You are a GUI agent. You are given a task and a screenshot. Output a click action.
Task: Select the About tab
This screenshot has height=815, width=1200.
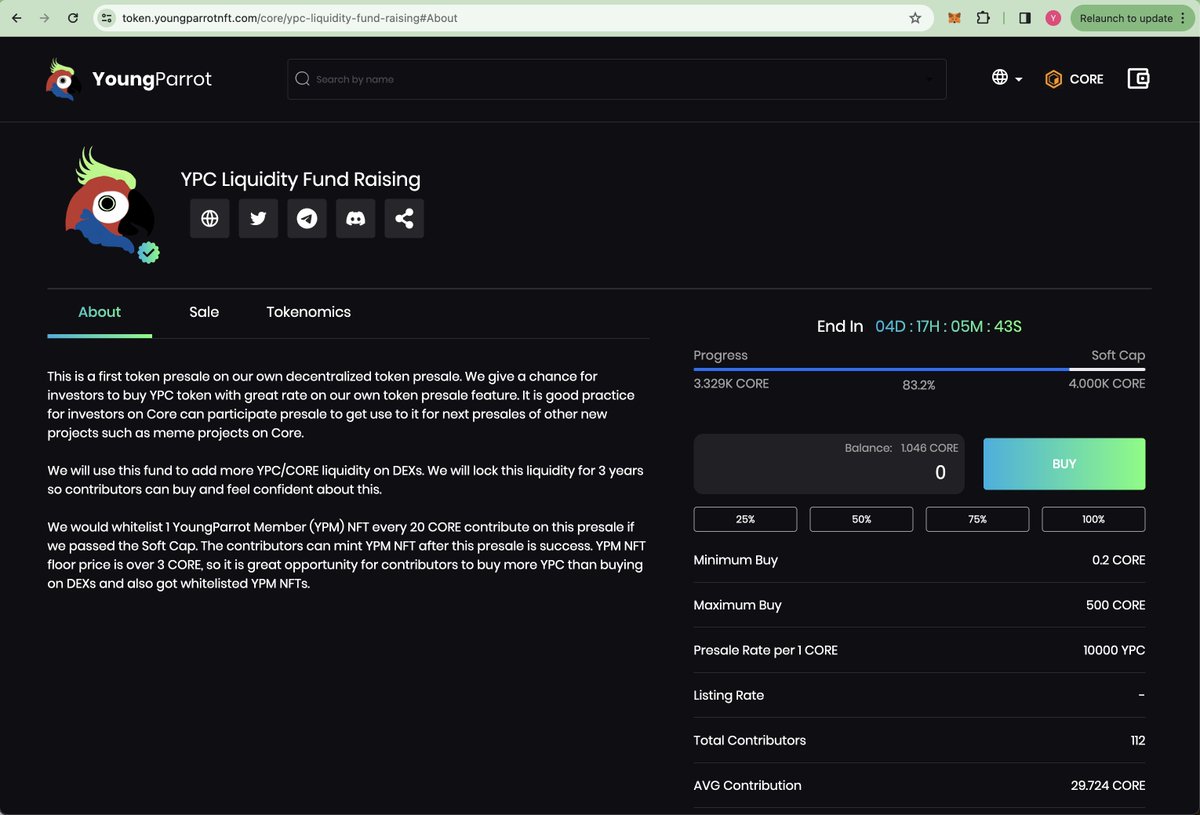tap(100, 312)
